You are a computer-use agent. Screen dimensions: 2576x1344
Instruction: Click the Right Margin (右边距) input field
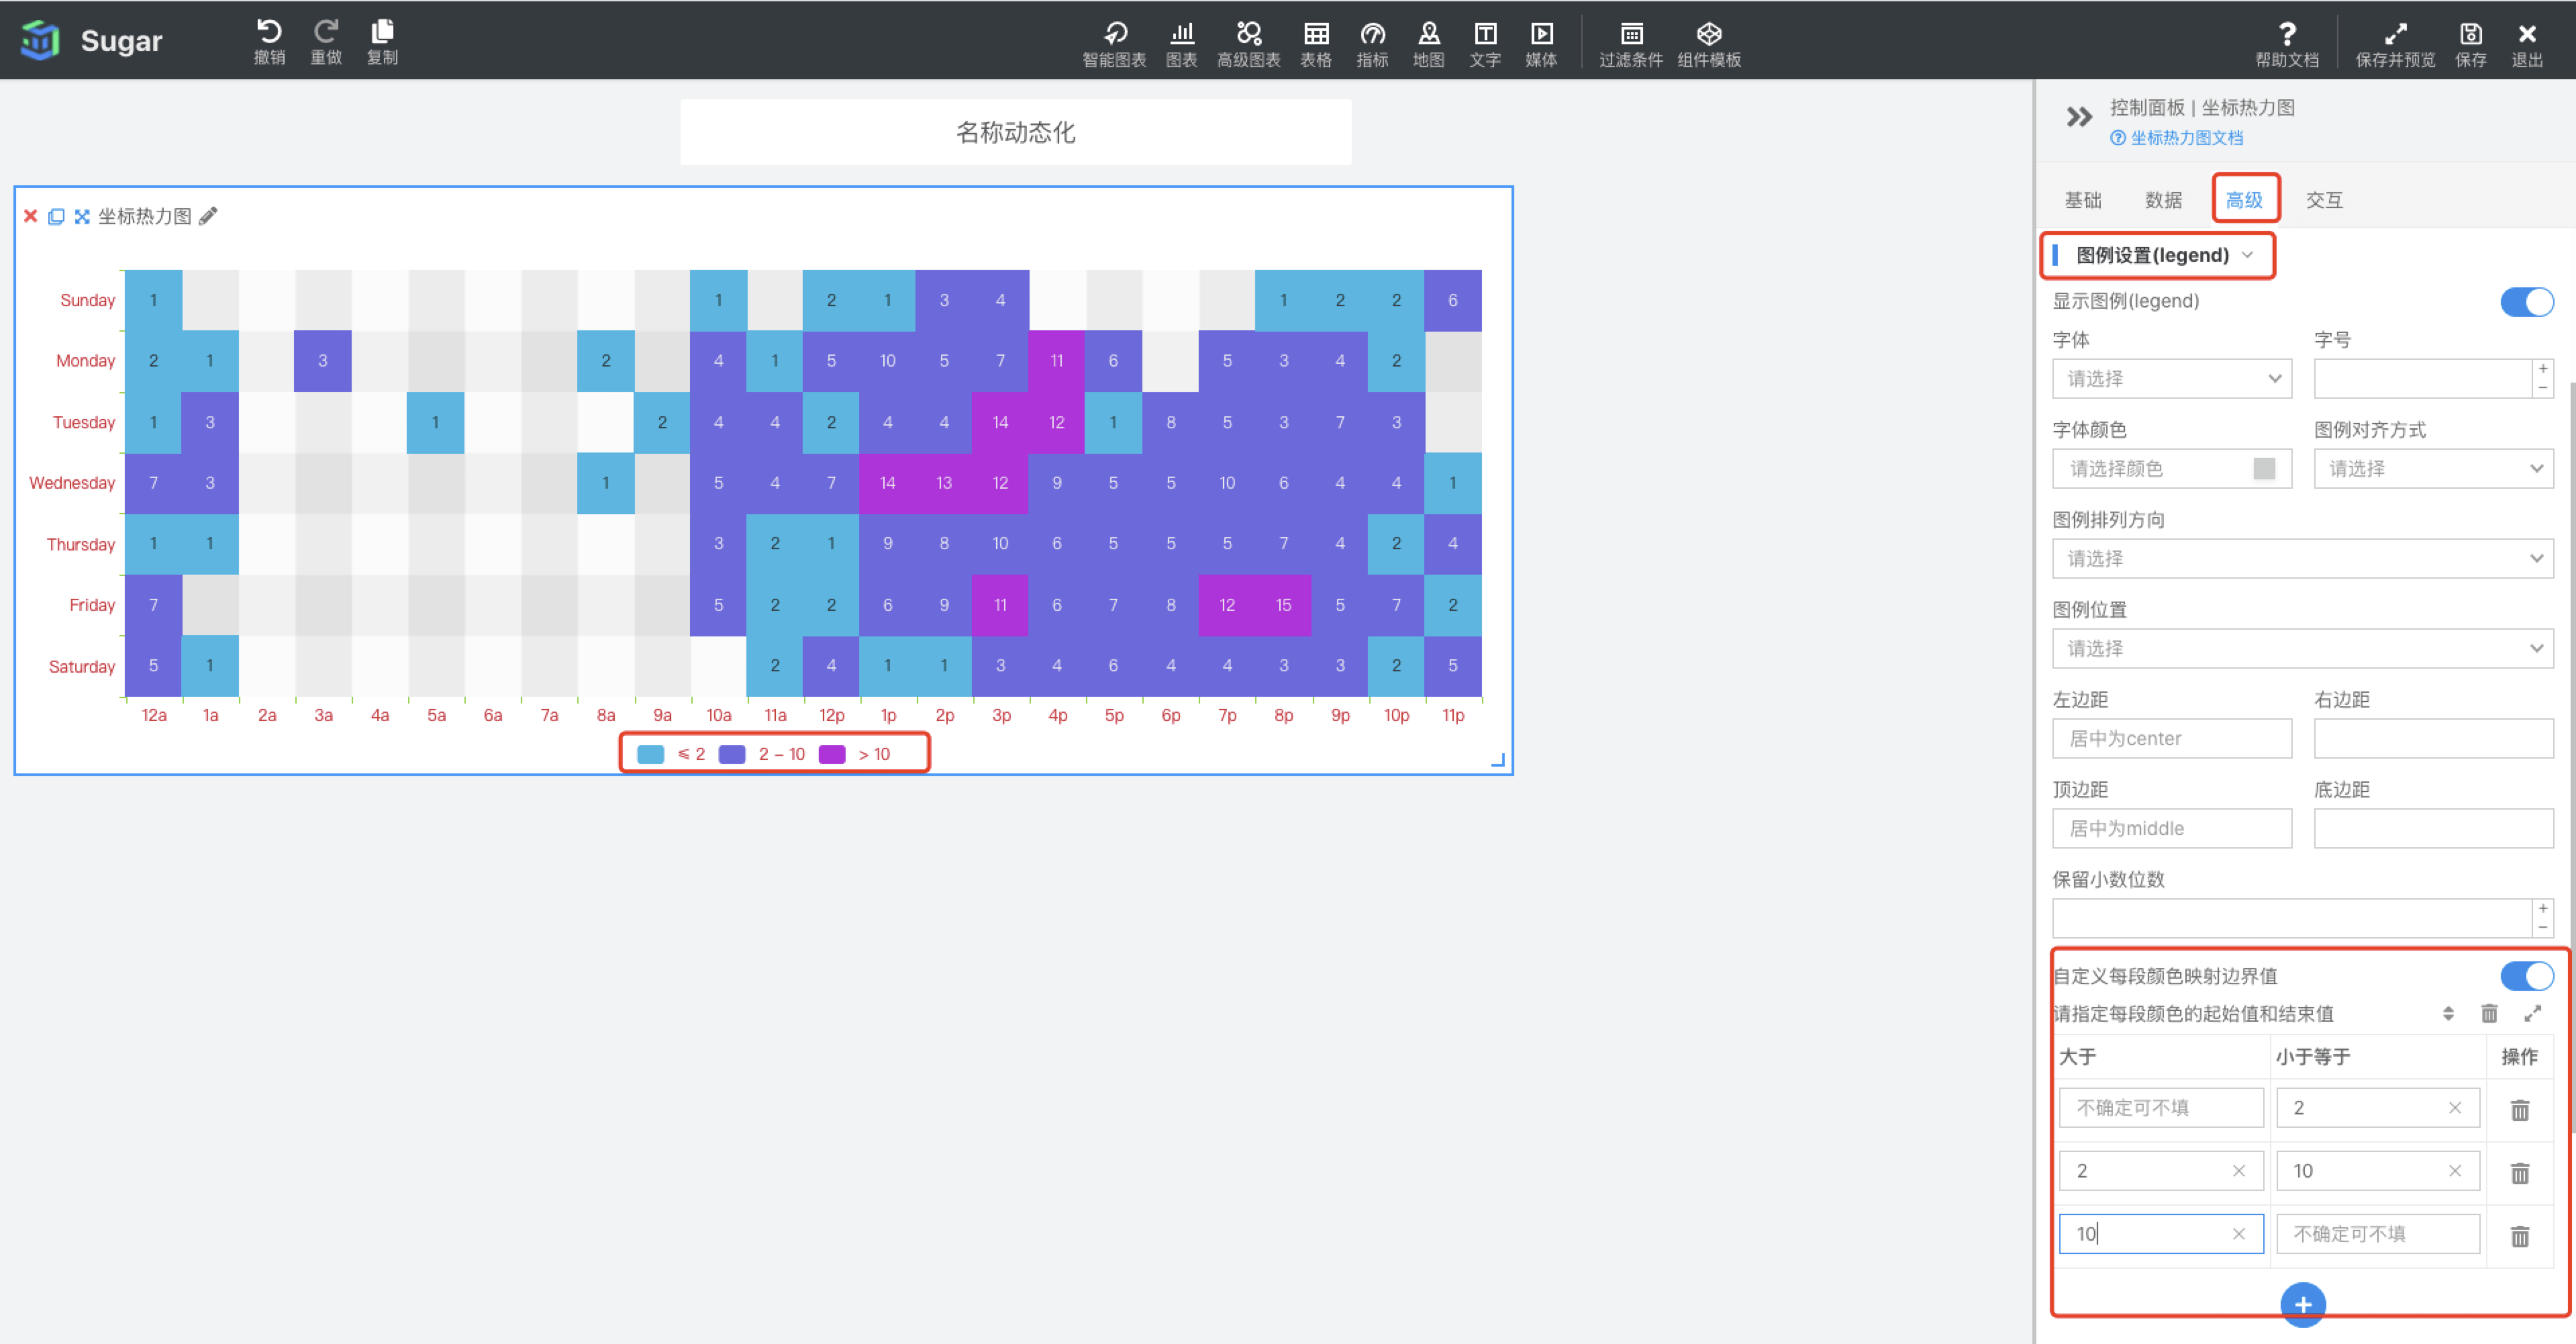(2433, 739)
